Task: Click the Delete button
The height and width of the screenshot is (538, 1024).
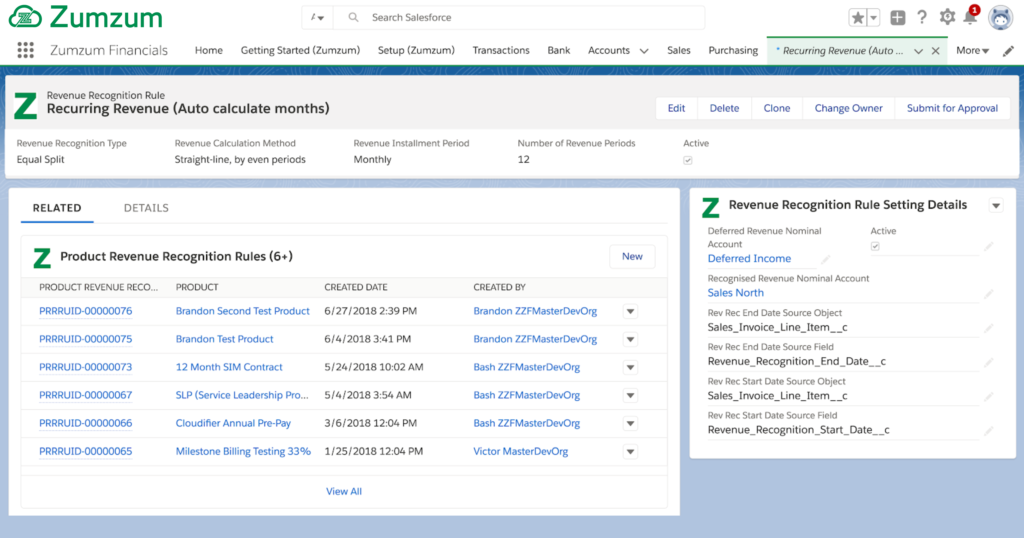Action: (724, 108)
